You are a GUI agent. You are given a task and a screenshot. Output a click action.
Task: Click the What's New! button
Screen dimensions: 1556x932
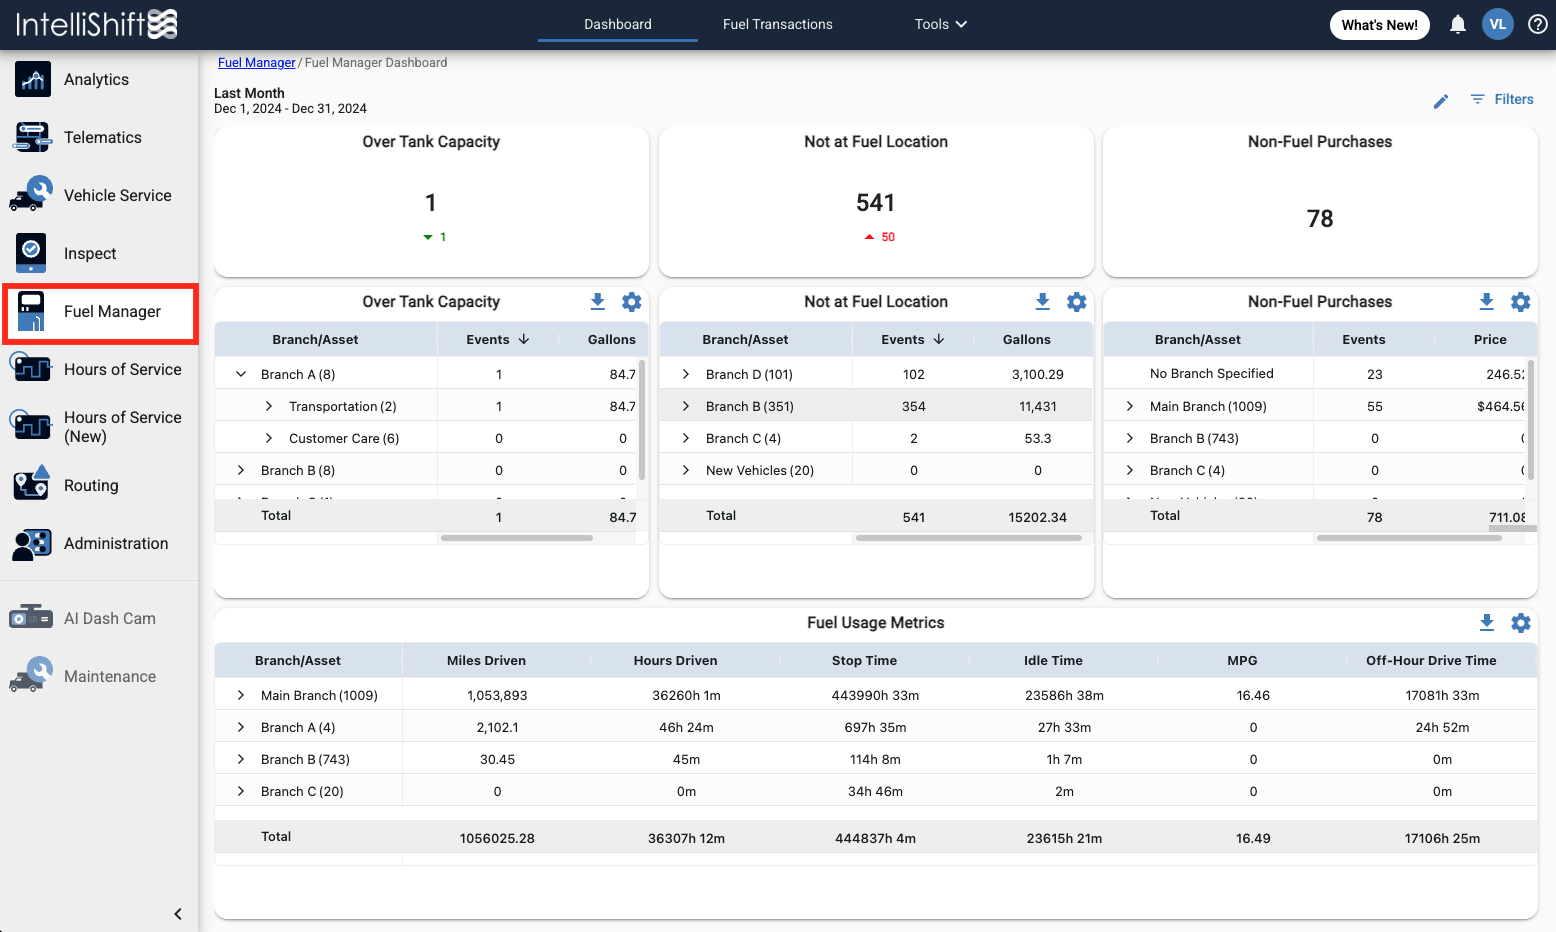[1379, 25]
